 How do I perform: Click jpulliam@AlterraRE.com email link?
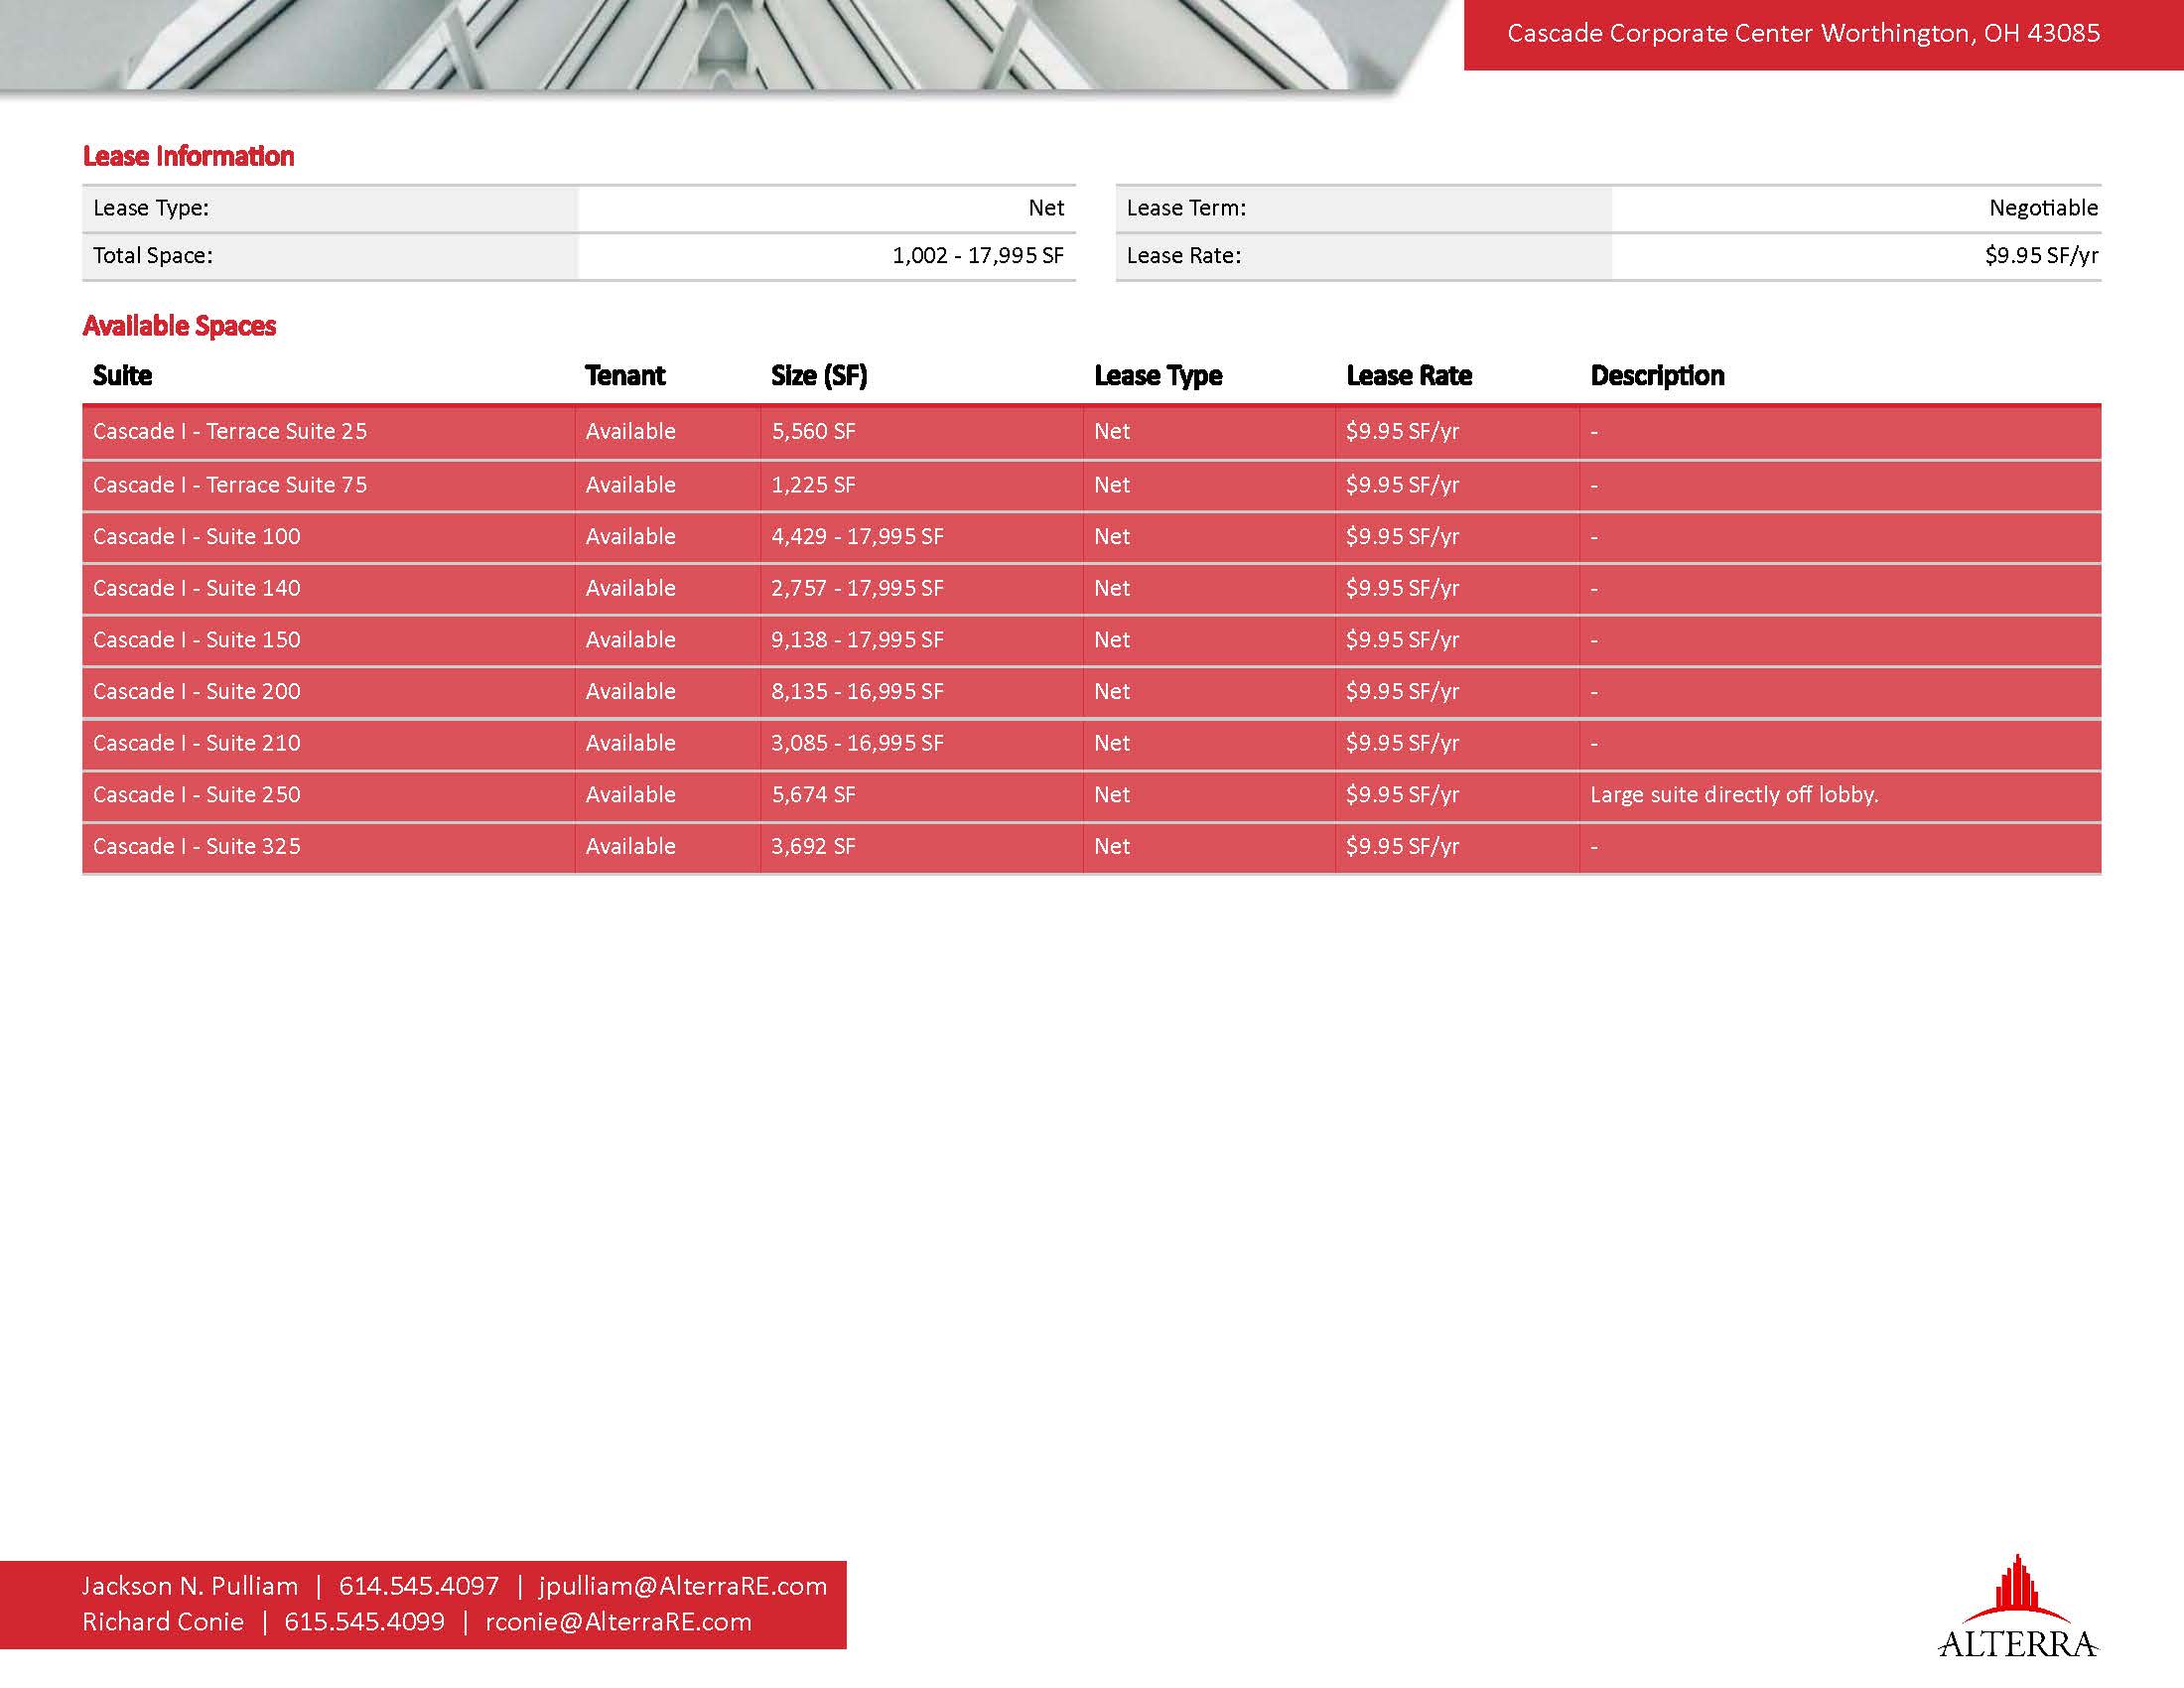(682, 1586)
